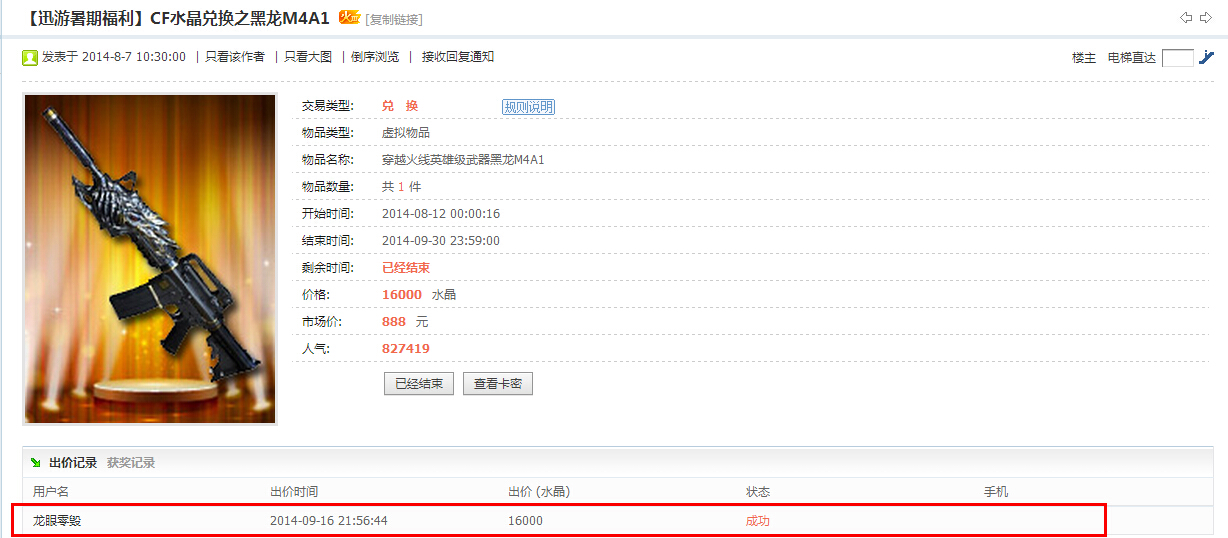The image size is (1228, 538).
Task: Click the previous thread left arrow icon
Action: coord(1186,18)
